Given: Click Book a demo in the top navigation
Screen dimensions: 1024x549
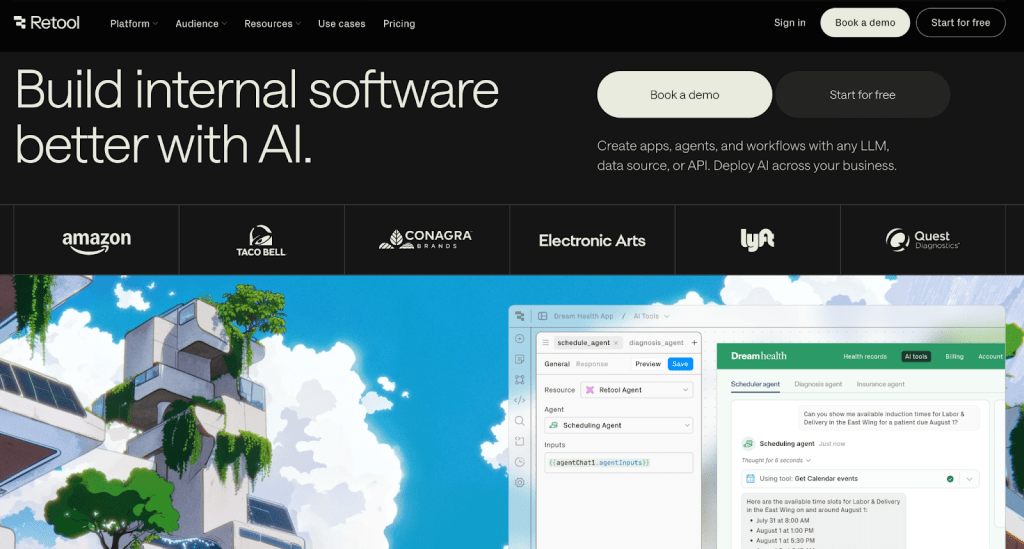Looking at the screenshot, I should tap(865, 23).
